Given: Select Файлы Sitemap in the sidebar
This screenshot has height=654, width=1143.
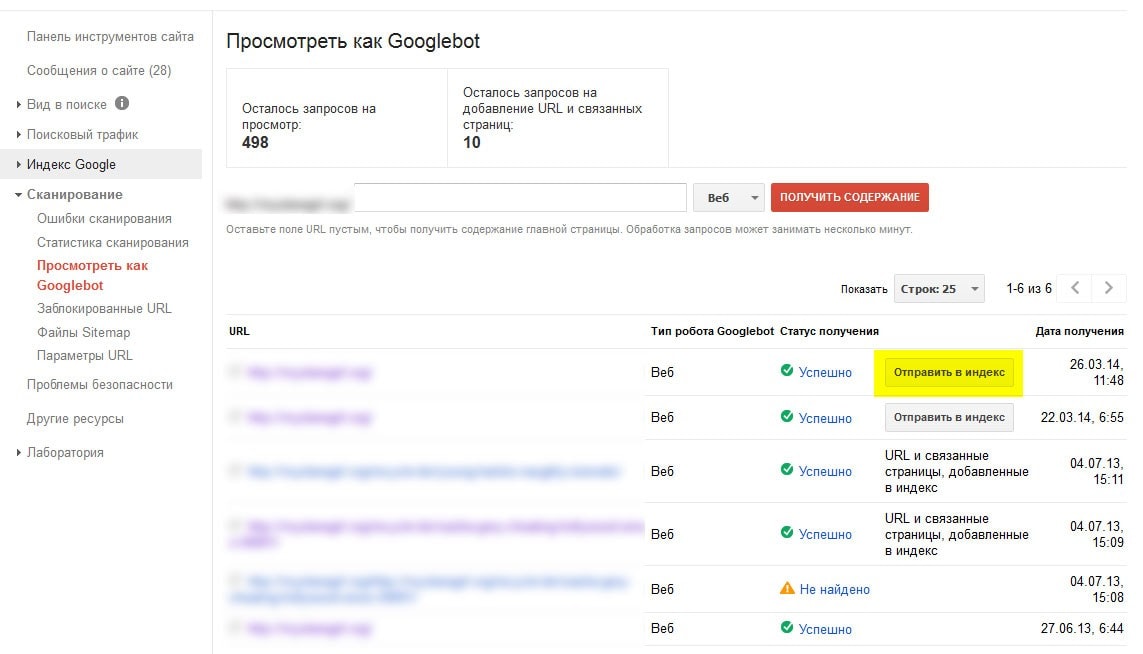Looking at the screenshot, I should (83, 332).
